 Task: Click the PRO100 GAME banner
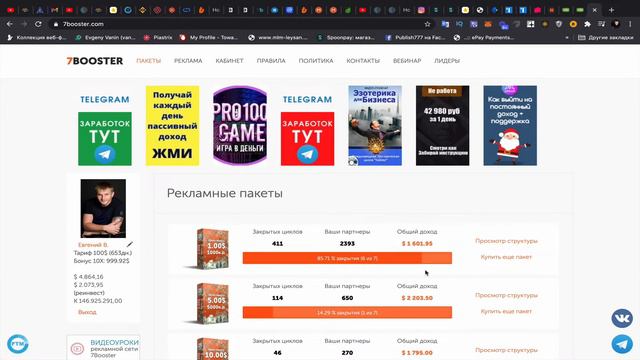[240, 126]
